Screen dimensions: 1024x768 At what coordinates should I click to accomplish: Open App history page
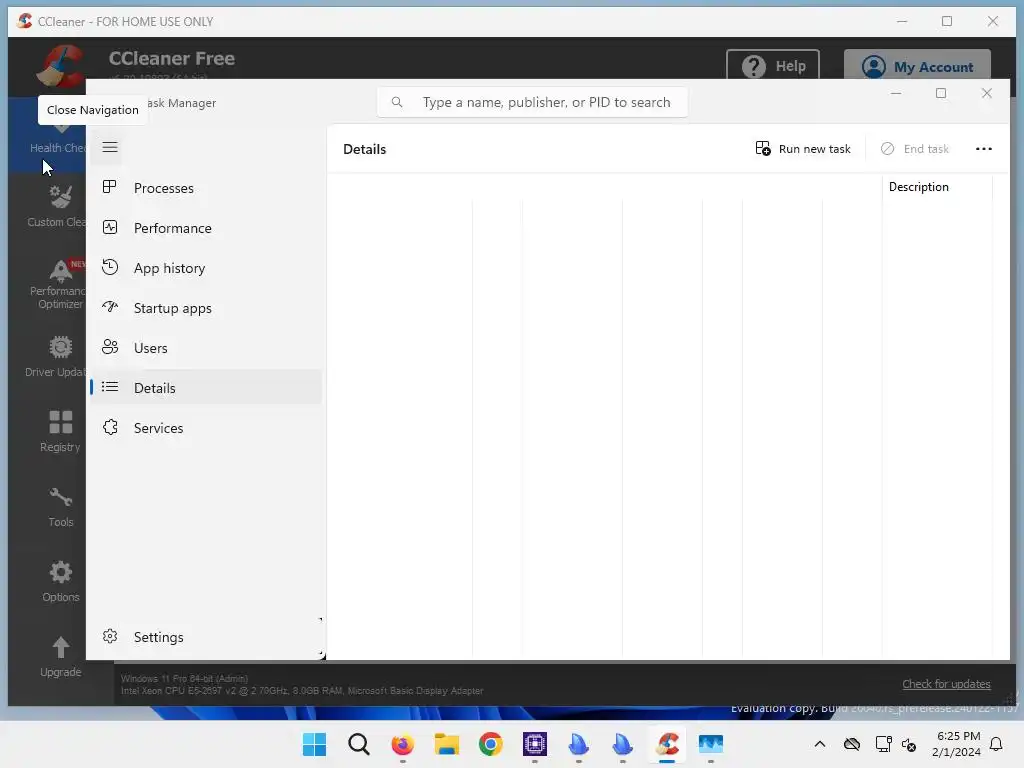click(x=206, y=268)
